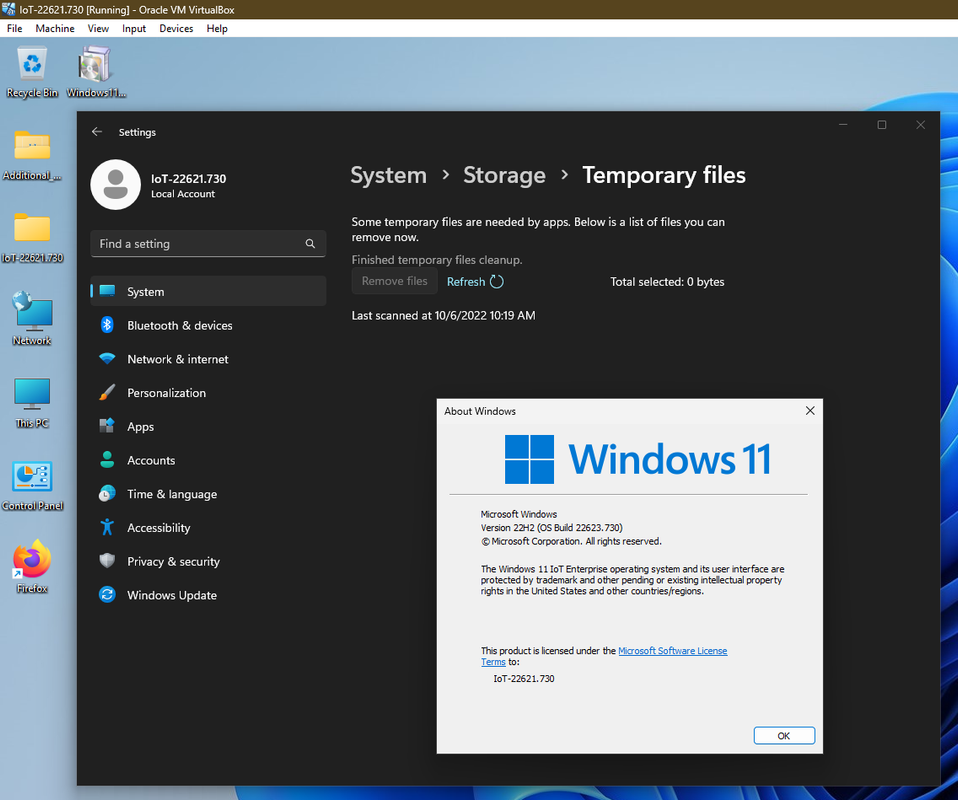Open the Help menu in VirtualBox
Screen dimensions: 958x800
click(x=217, y=28)
